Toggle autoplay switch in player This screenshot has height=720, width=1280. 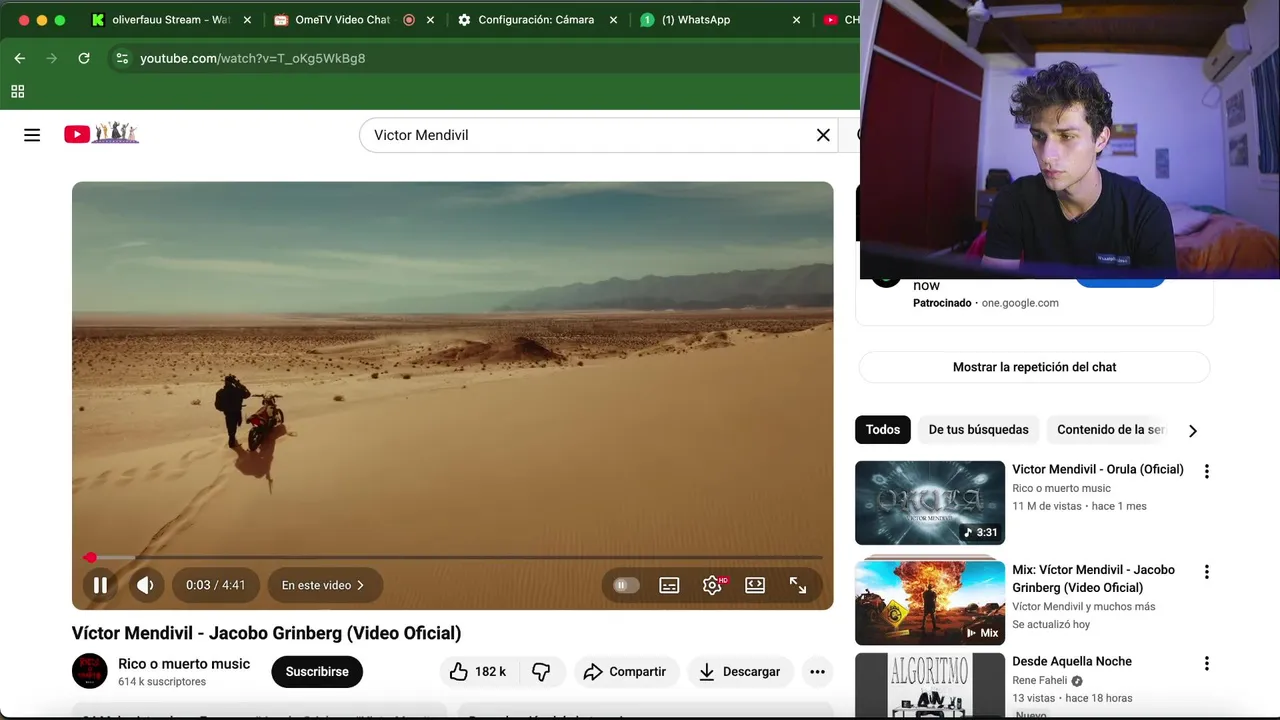[x=626, y=585]
